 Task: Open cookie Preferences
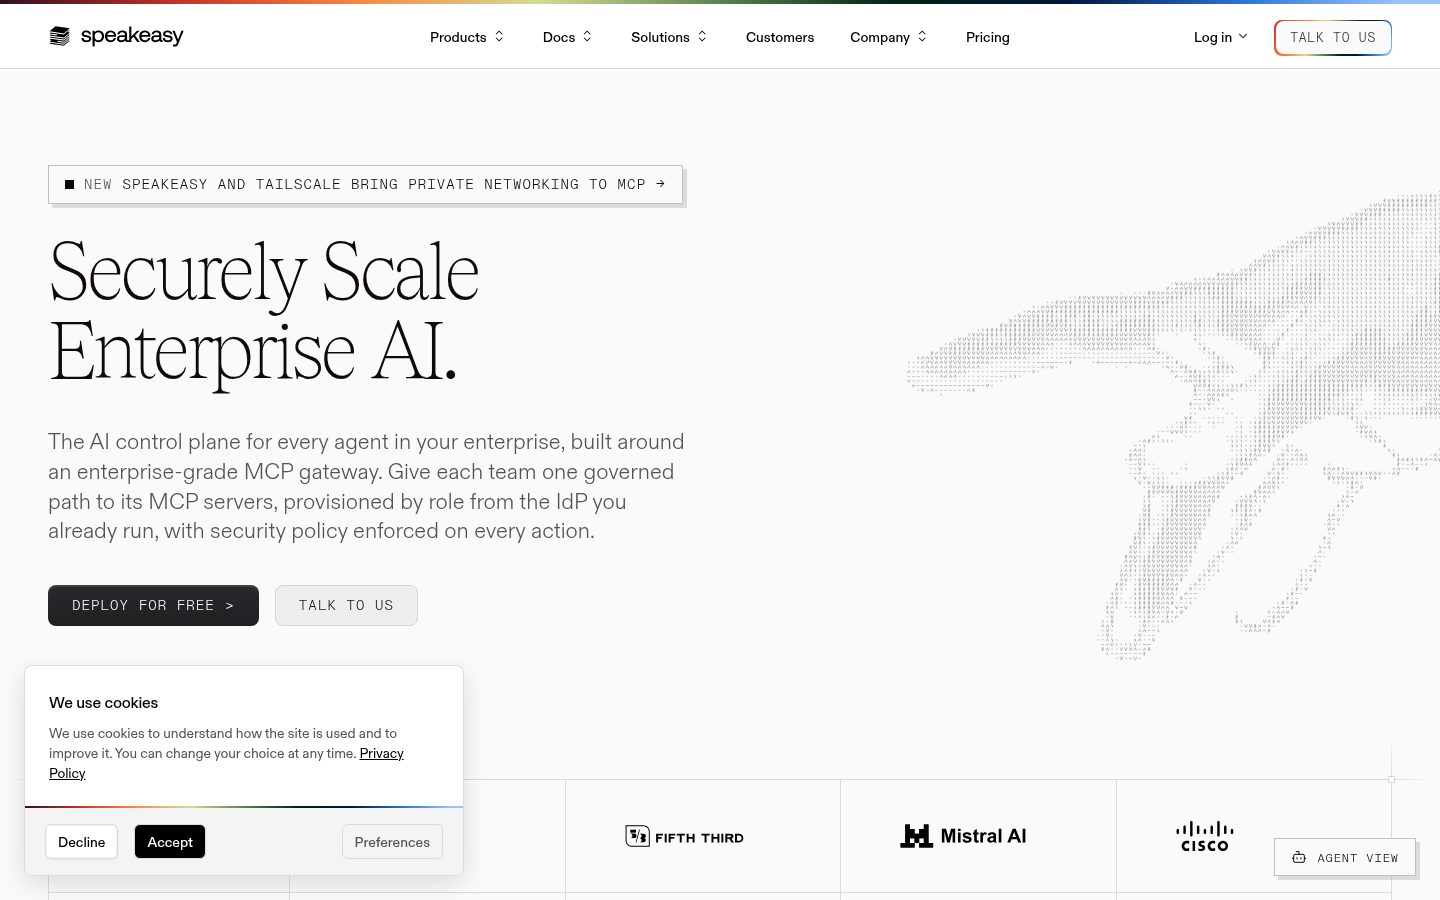click(392, 842)
